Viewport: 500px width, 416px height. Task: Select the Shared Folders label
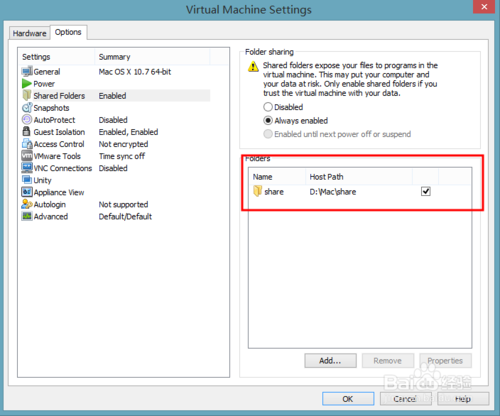point(59,96)
